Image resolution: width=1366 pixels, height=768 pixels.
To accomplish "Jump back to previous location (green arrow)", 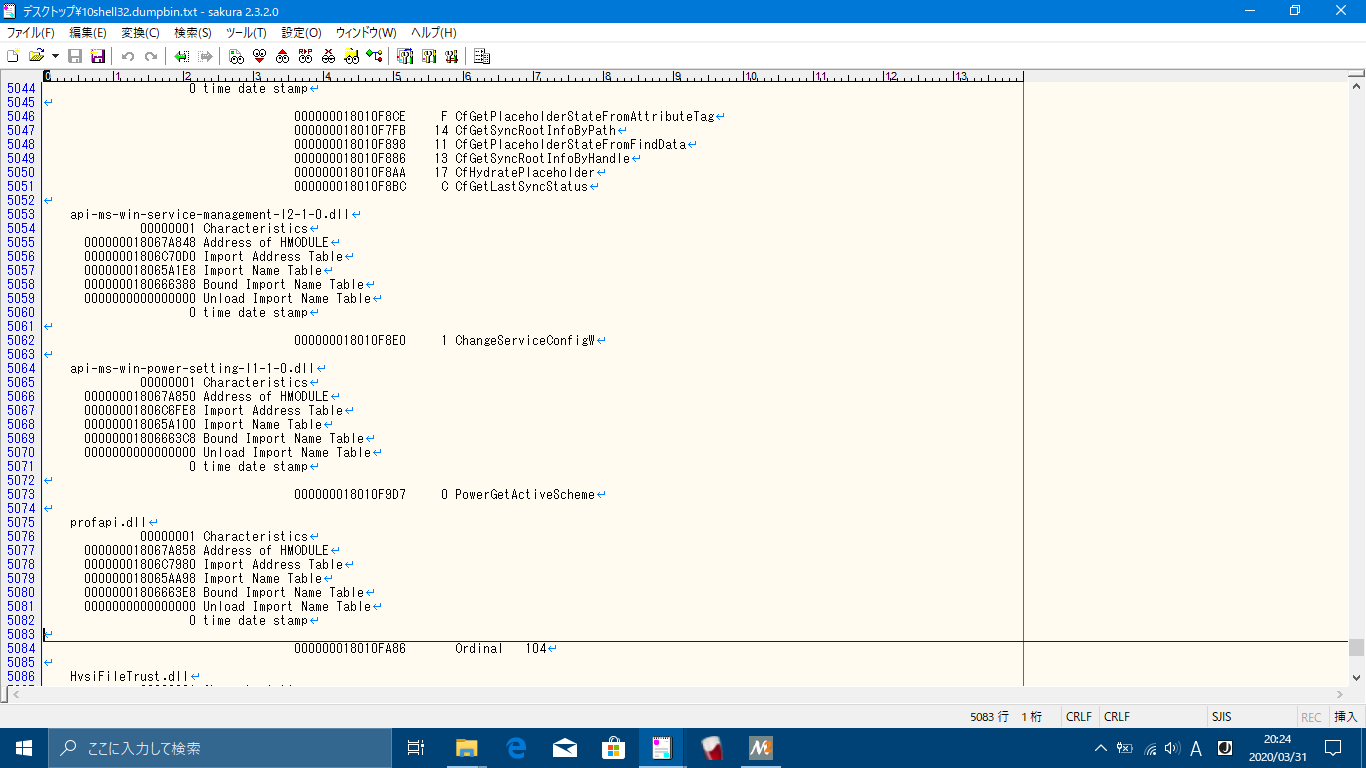I will click(182, 56).
